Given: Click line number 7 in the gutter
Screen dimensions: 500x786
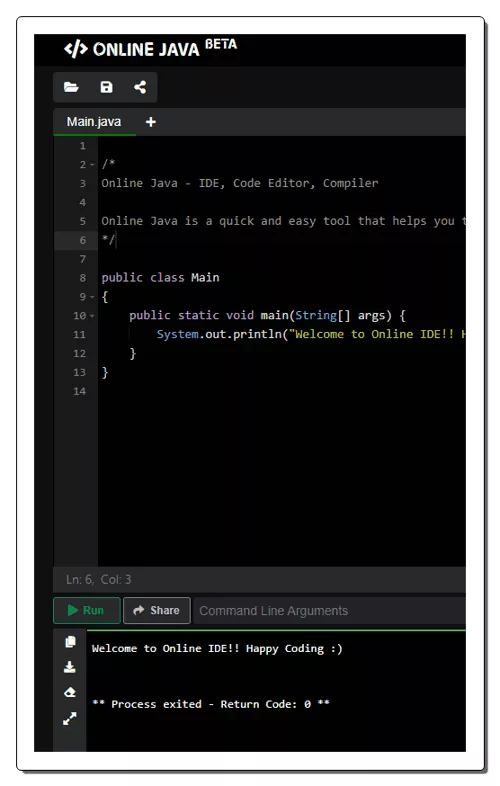Looking at the screenshot, I should [x=82, y=259].
